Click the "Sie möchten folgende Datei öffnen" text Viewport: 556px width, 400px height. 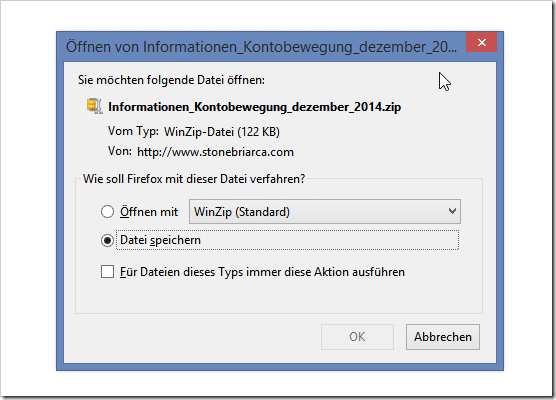[x=171, y=80]
